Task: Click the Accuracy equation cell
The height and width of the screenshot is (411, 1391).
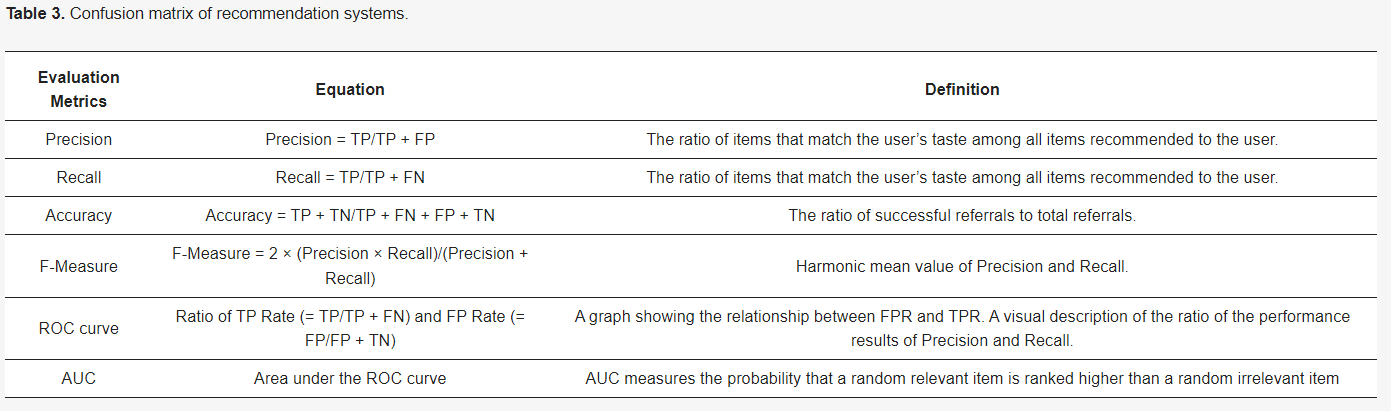Action: pos(350,215)
